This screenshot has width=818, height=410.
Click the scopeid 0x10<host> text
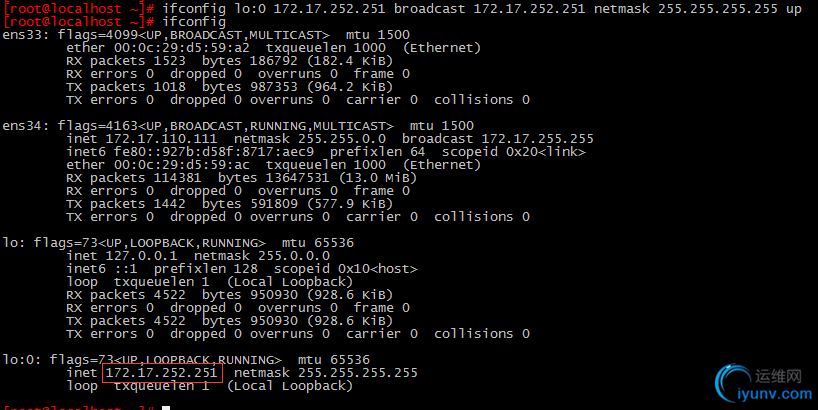pos(346,269)
